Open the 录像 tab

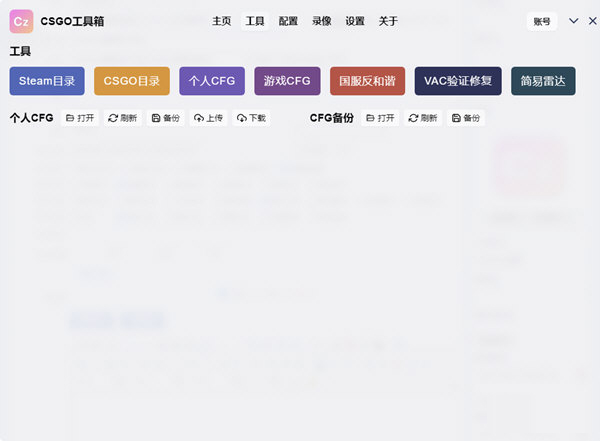(321, 21)
